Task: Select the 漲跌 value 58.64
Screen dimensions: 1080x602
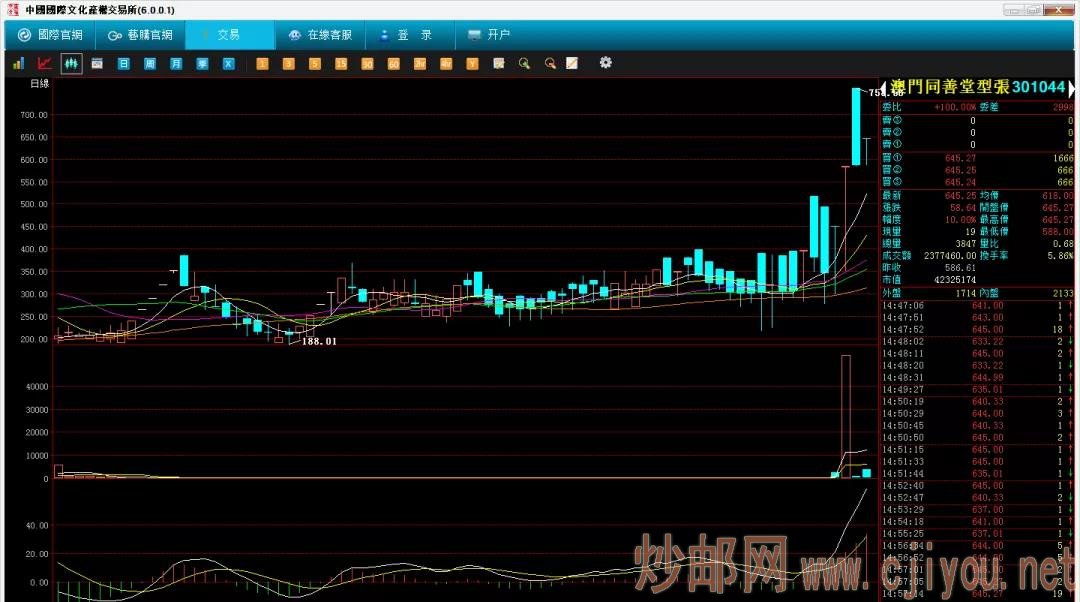Action: [963, 207]
